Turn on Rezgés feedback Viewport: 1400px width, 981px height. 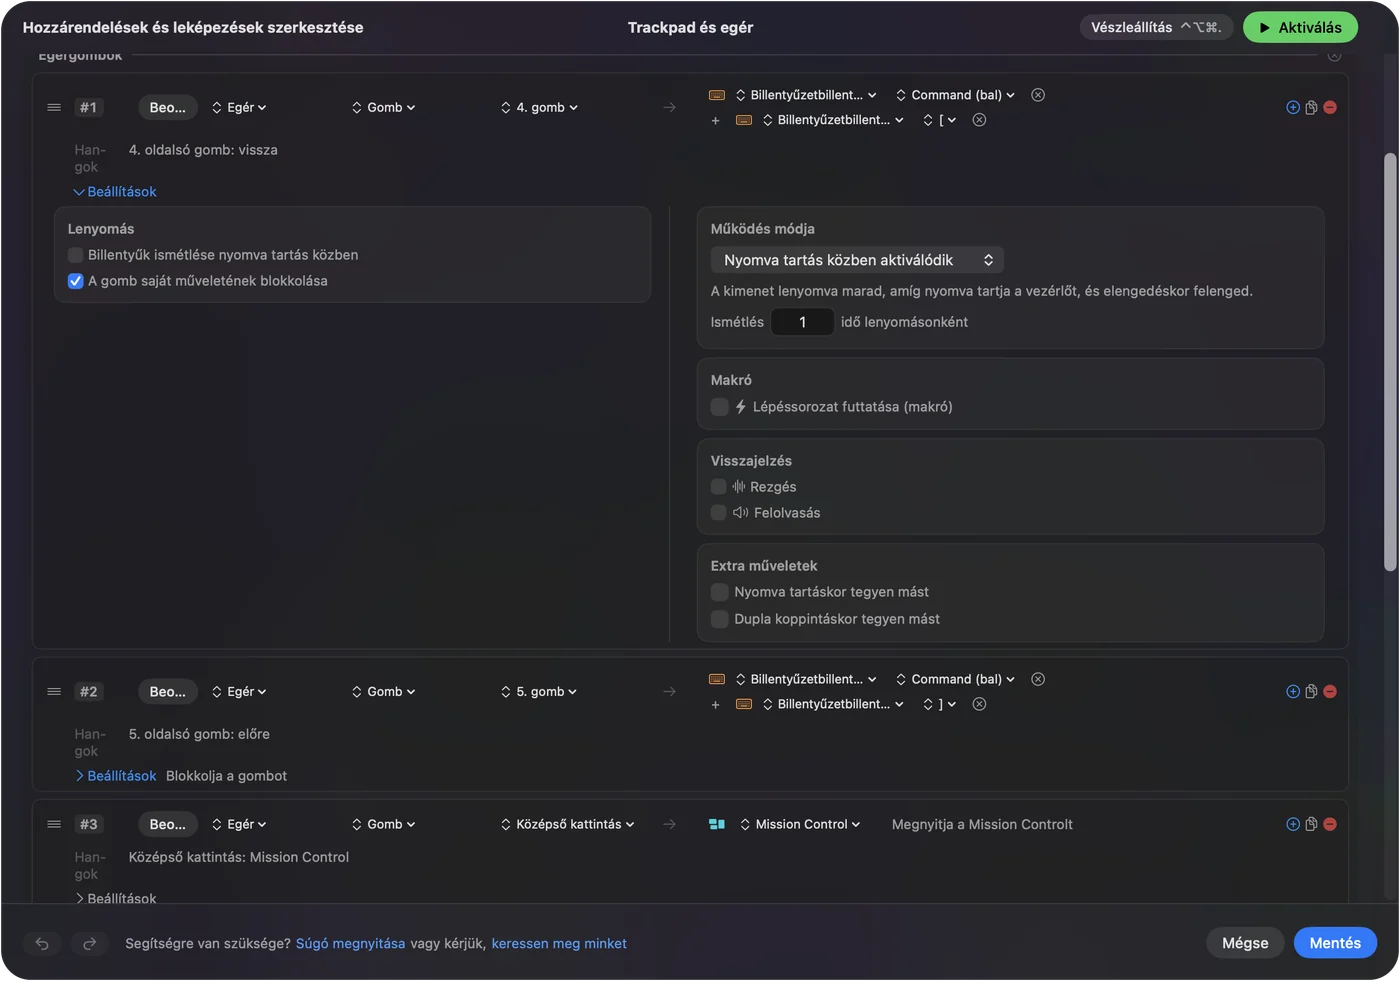(719, 487)
